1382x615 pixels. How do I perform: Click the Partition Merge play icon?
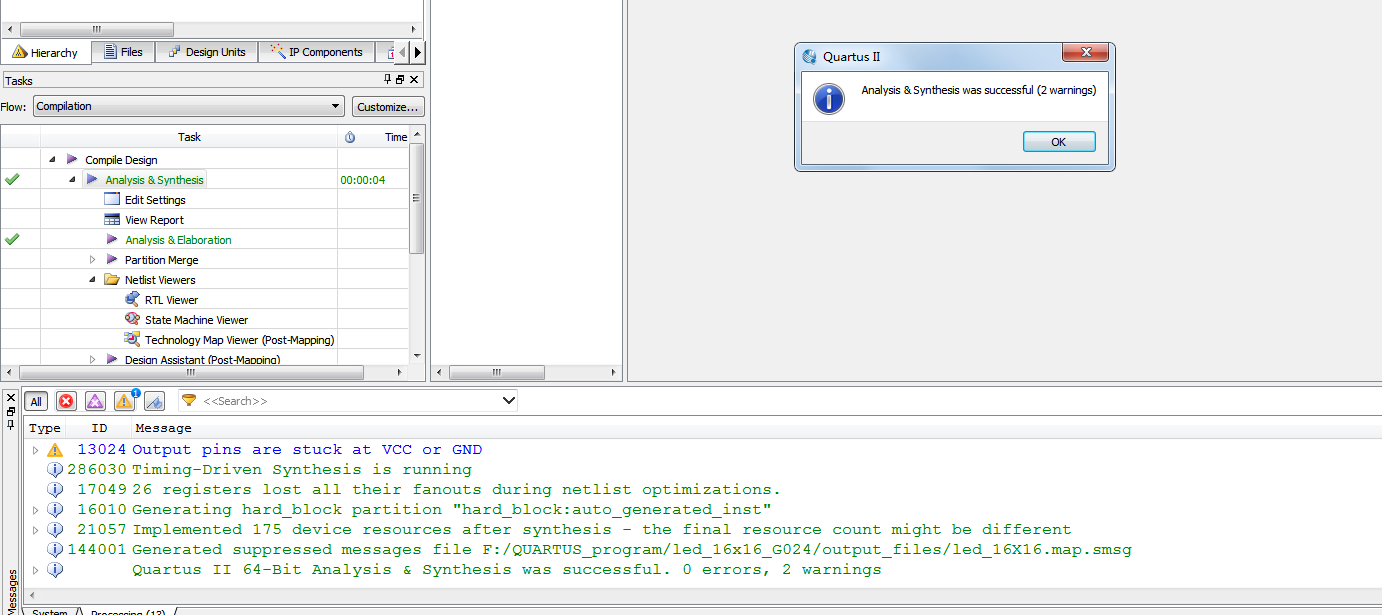coord(112,259)
